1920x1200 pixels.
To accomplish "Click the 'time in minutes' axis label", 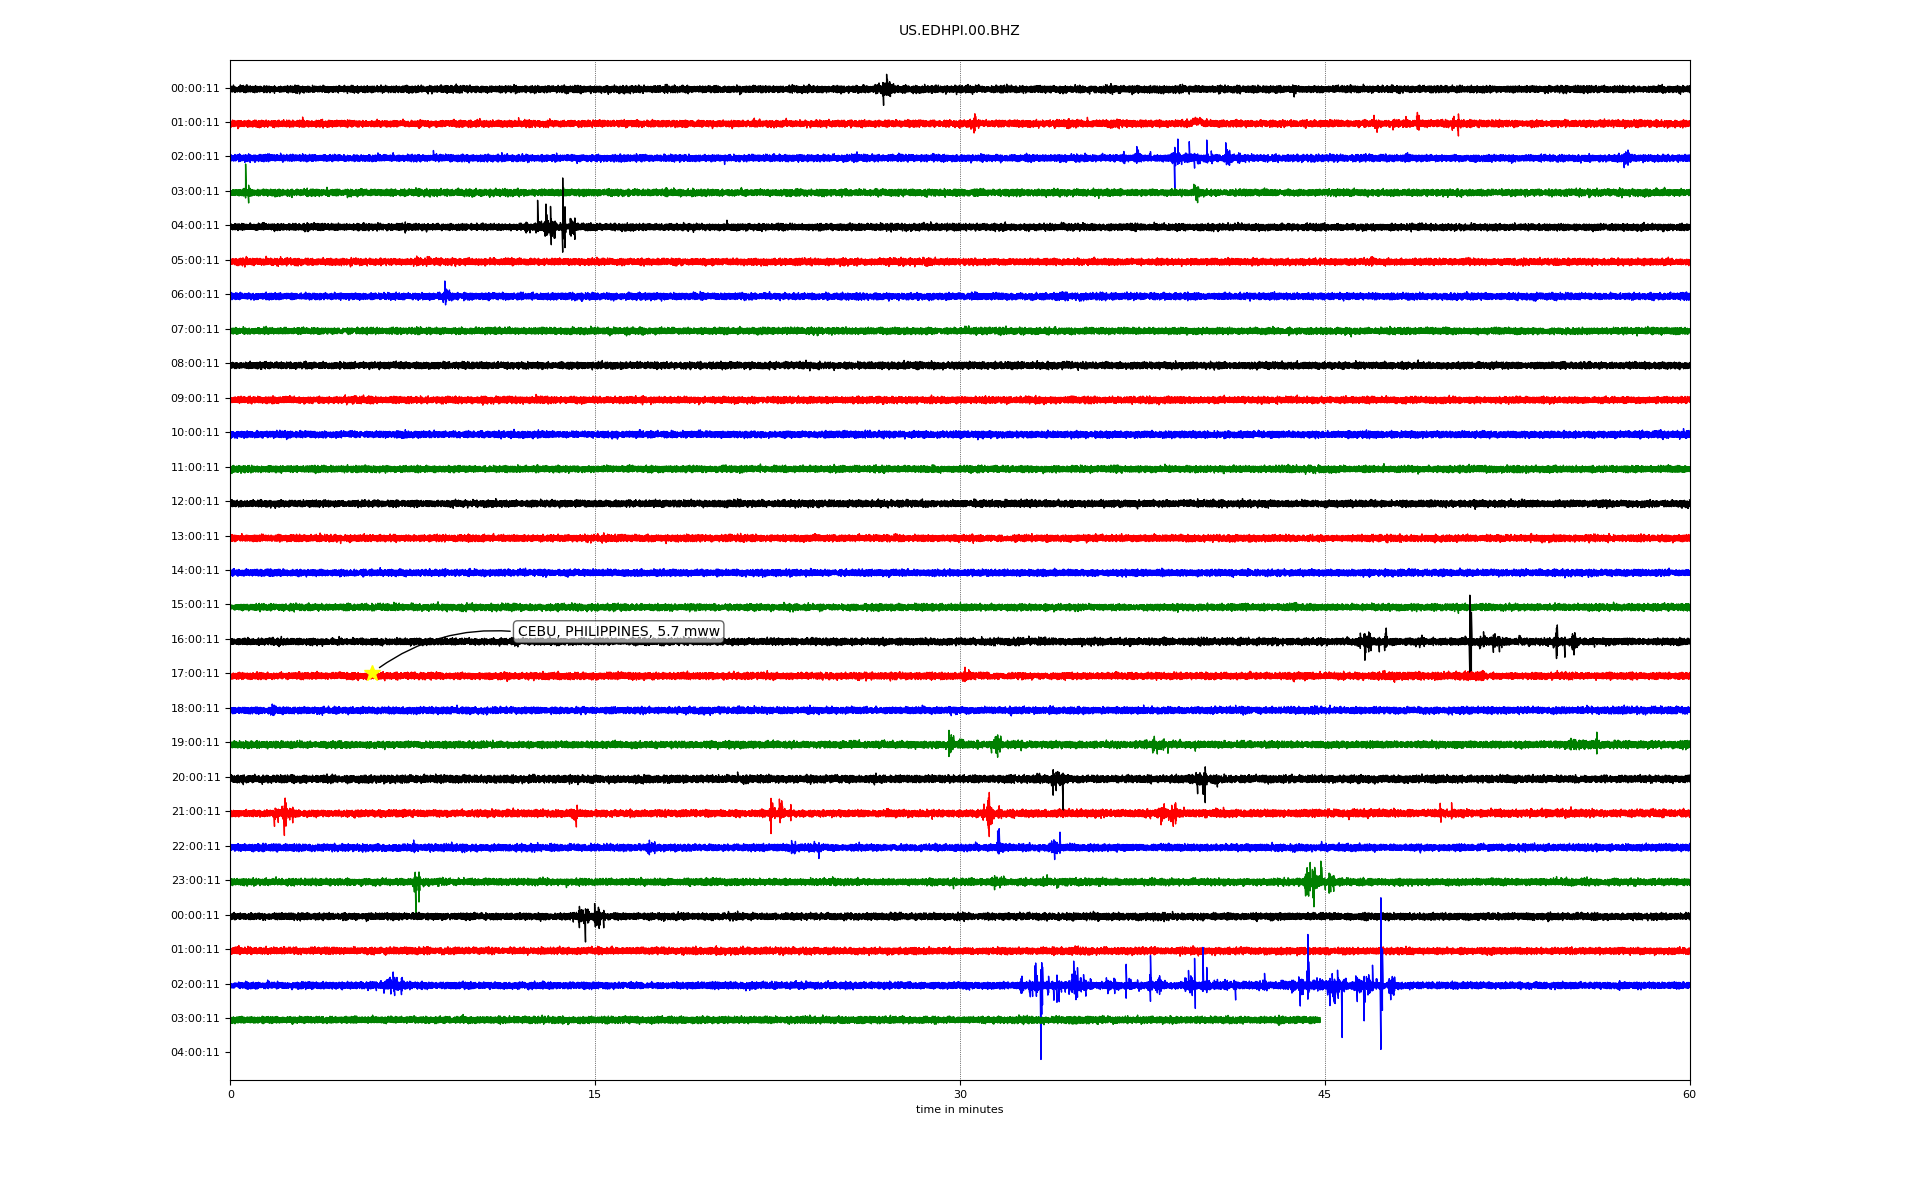I will [x=958, y=1109].
